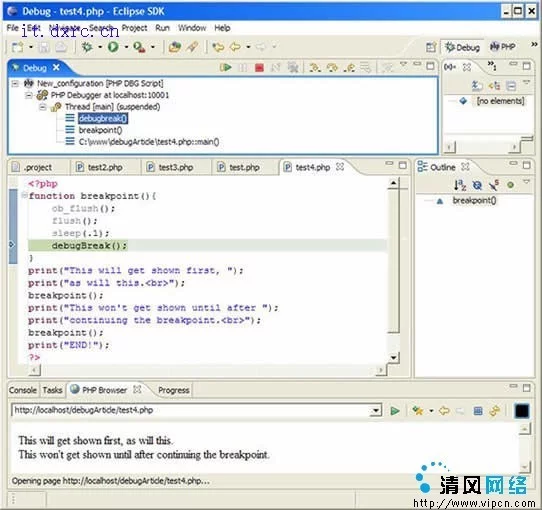Switch to the test.php editor tab
The height and width of the screenshot is (510, 542).
point(239,167)
